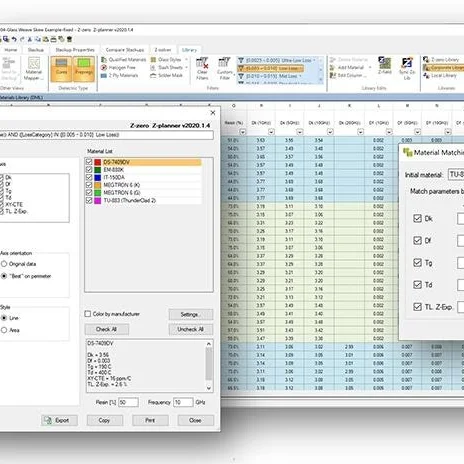Uncheck Td in Material Matching panel

(x=417, y=285)
